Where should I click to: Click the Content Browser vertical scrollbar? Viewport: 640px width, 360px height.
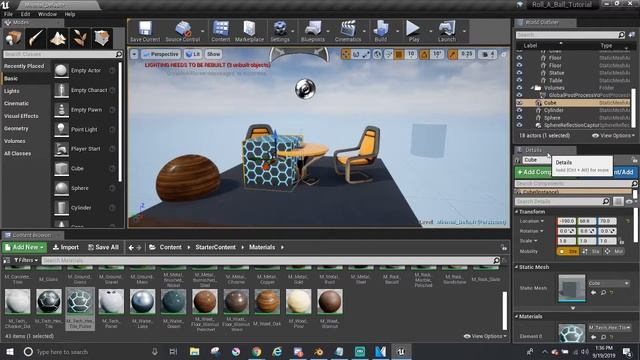pos(504,311)
